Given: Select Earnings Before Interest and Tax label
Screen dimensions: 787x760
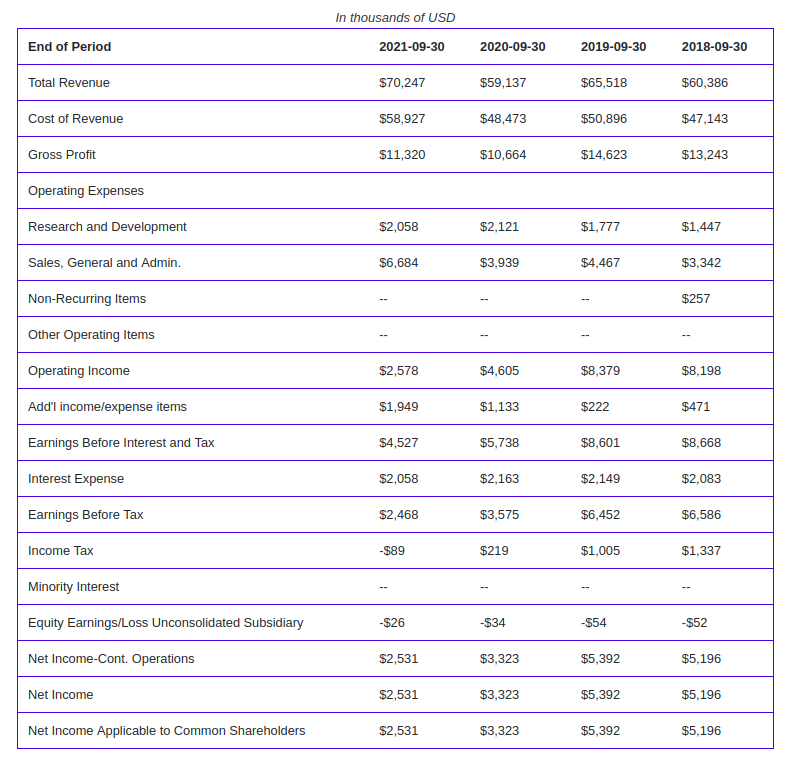Looking at the screenshot, I should pyautogui.click(x=121, y=443).
